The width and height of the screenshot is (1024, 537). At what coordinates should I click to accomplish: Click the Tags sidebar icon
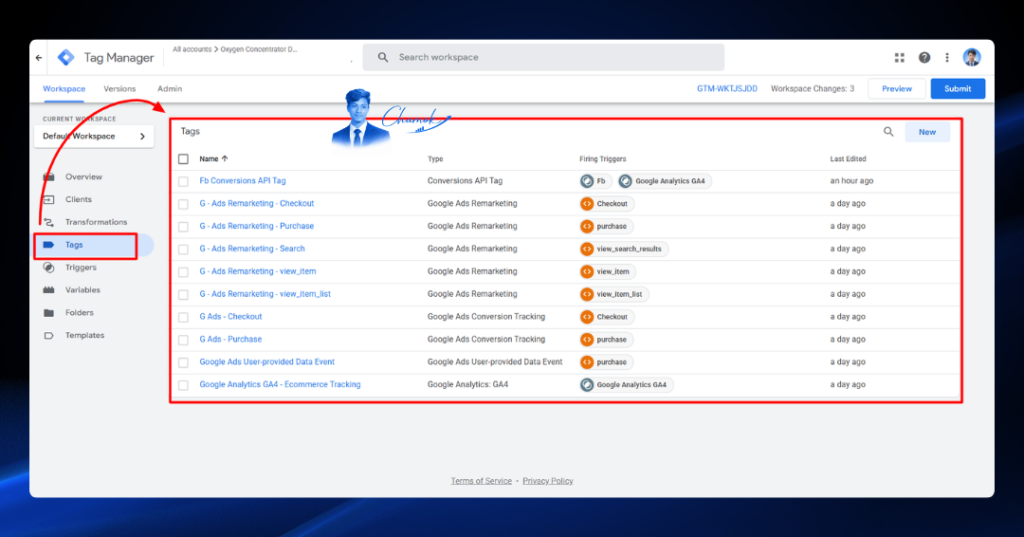click(49, 245)
